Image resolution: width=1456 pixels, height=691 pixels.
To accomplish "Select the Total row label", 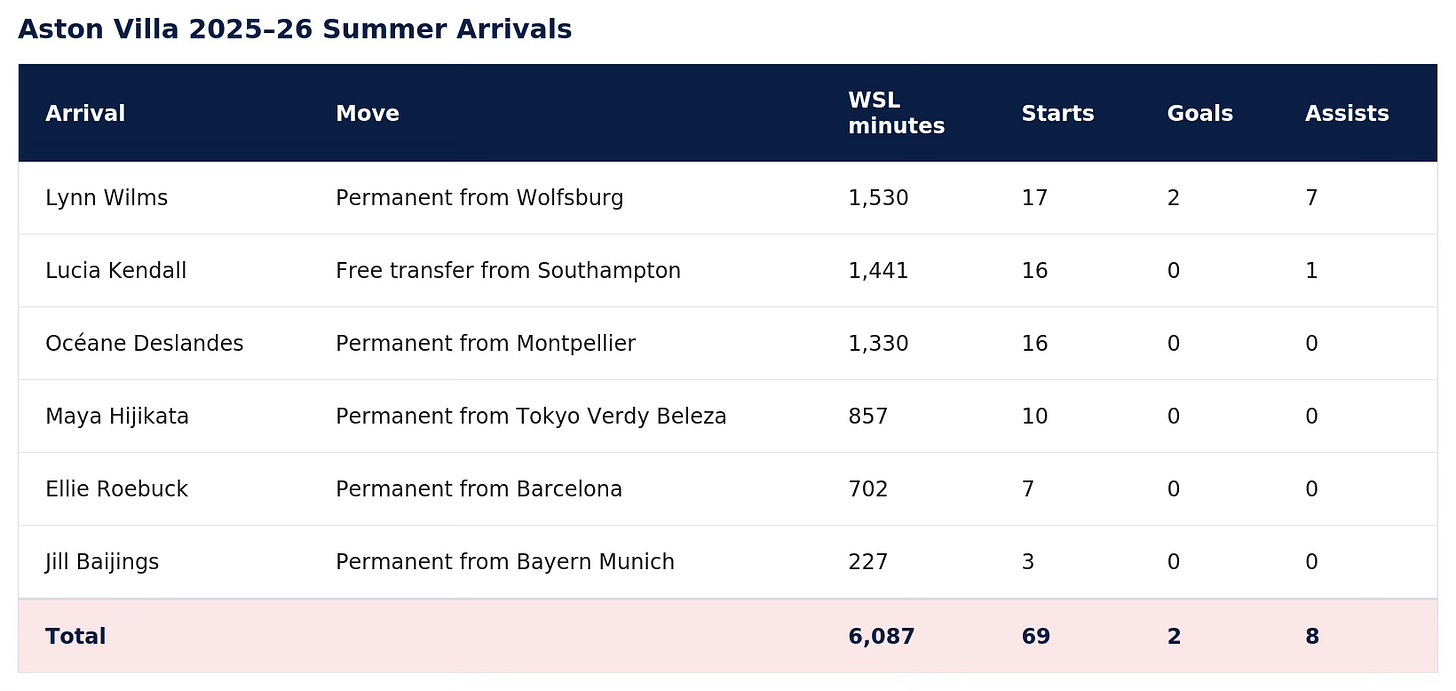I will coord(75,636).
